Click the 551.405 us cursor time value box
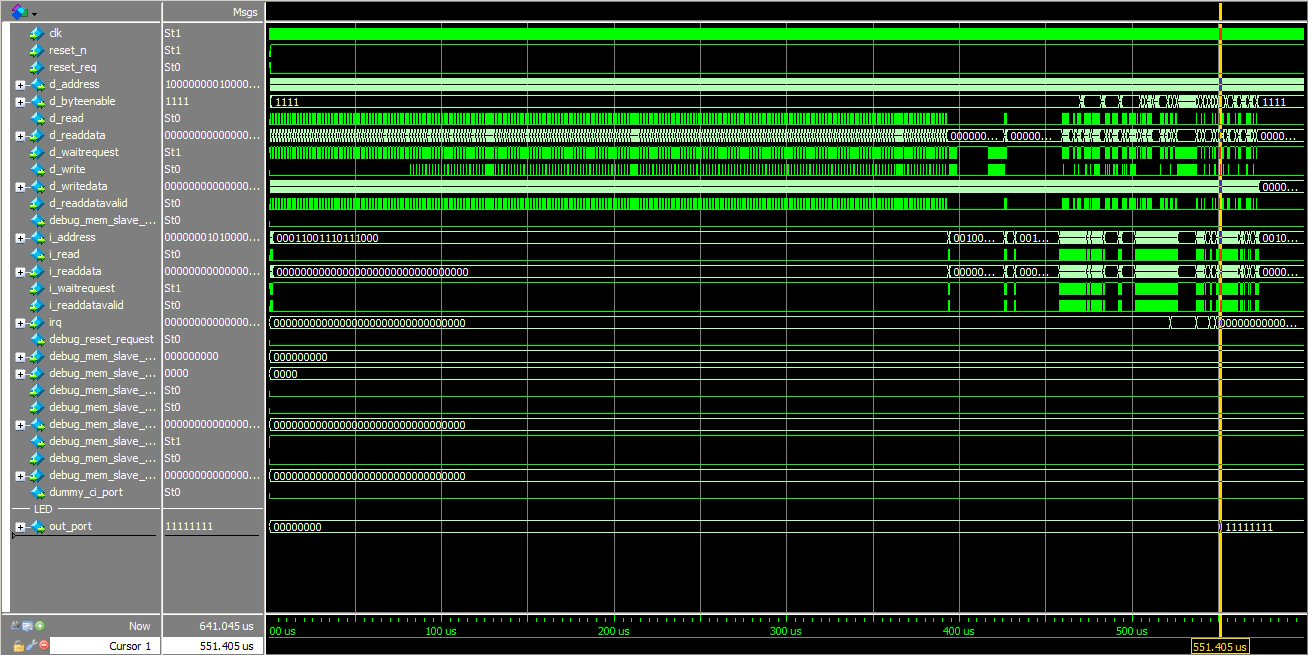Viewport: 1308px width, 655px height. click(214, 646)
